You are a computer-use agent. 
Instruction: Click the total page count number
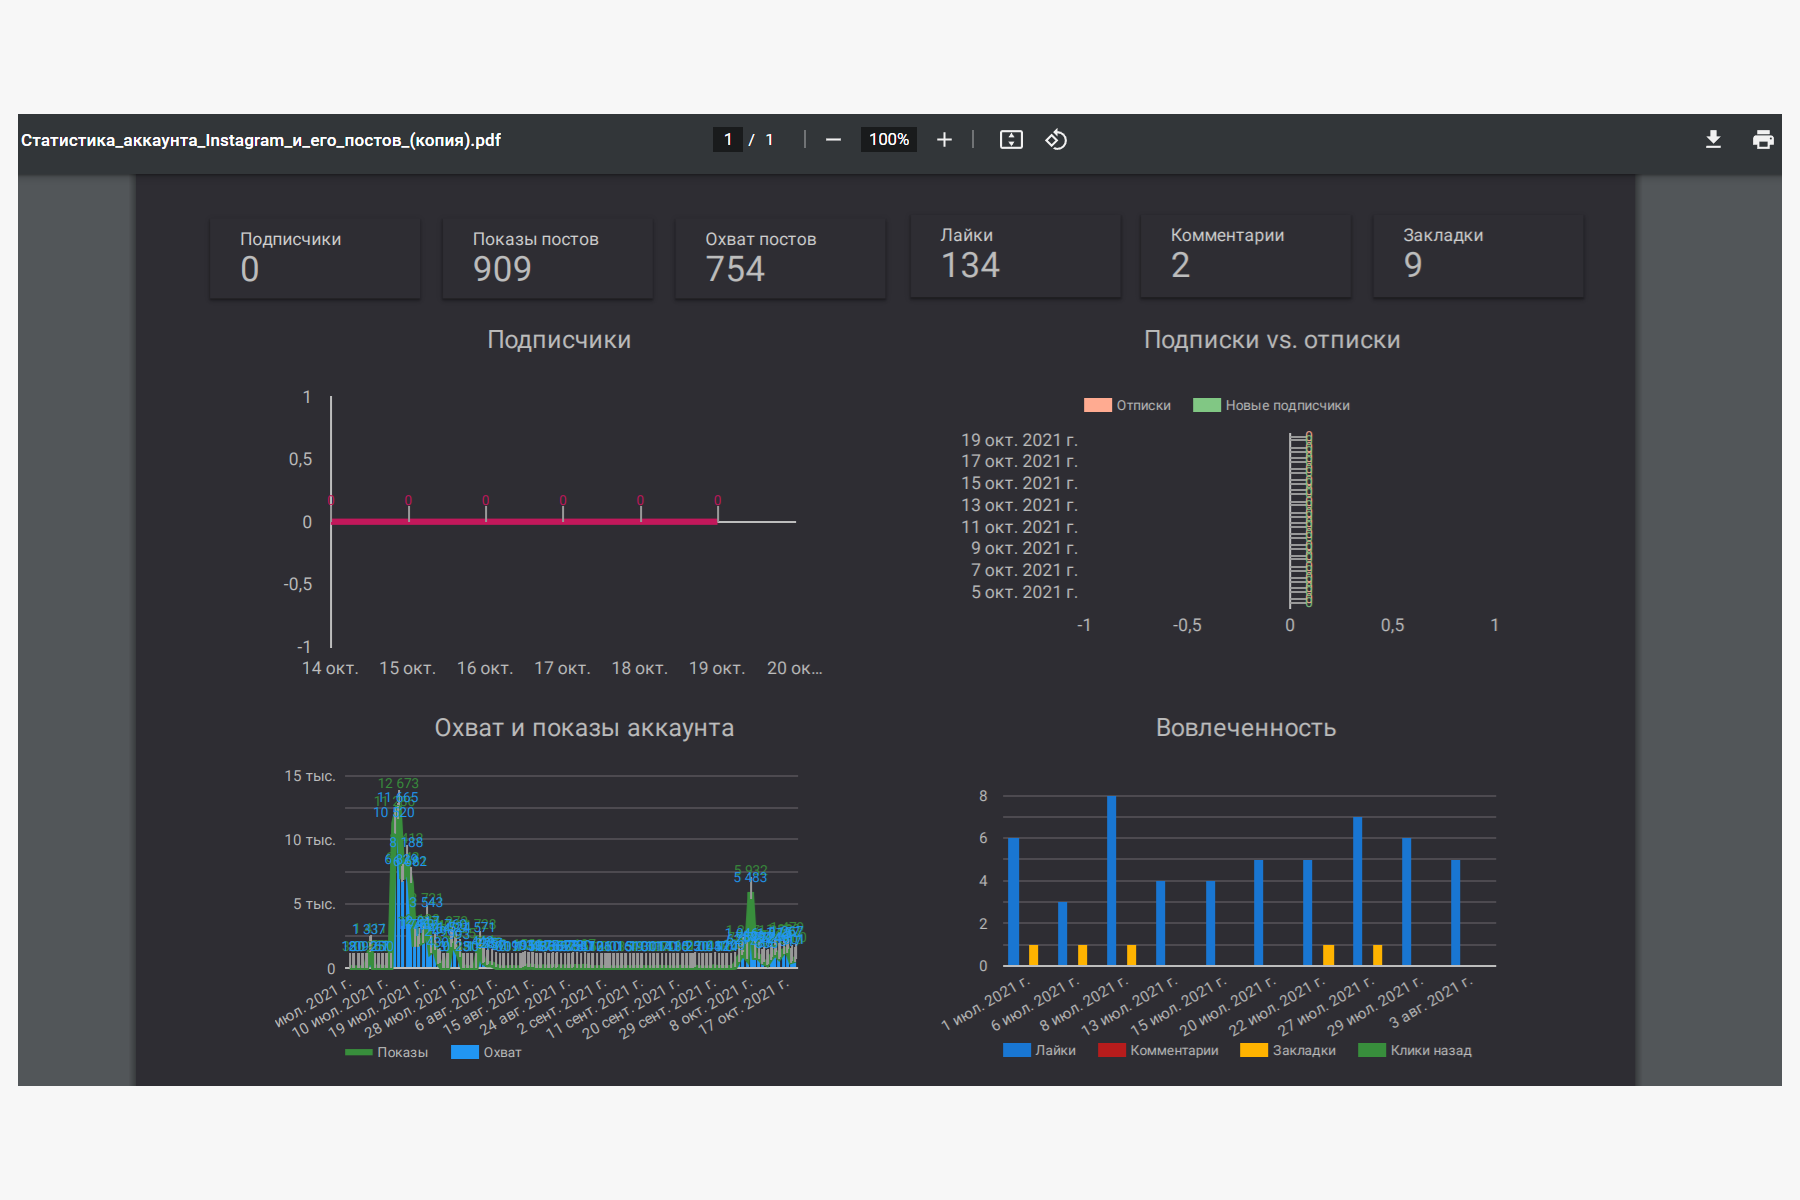pos(769,140)
